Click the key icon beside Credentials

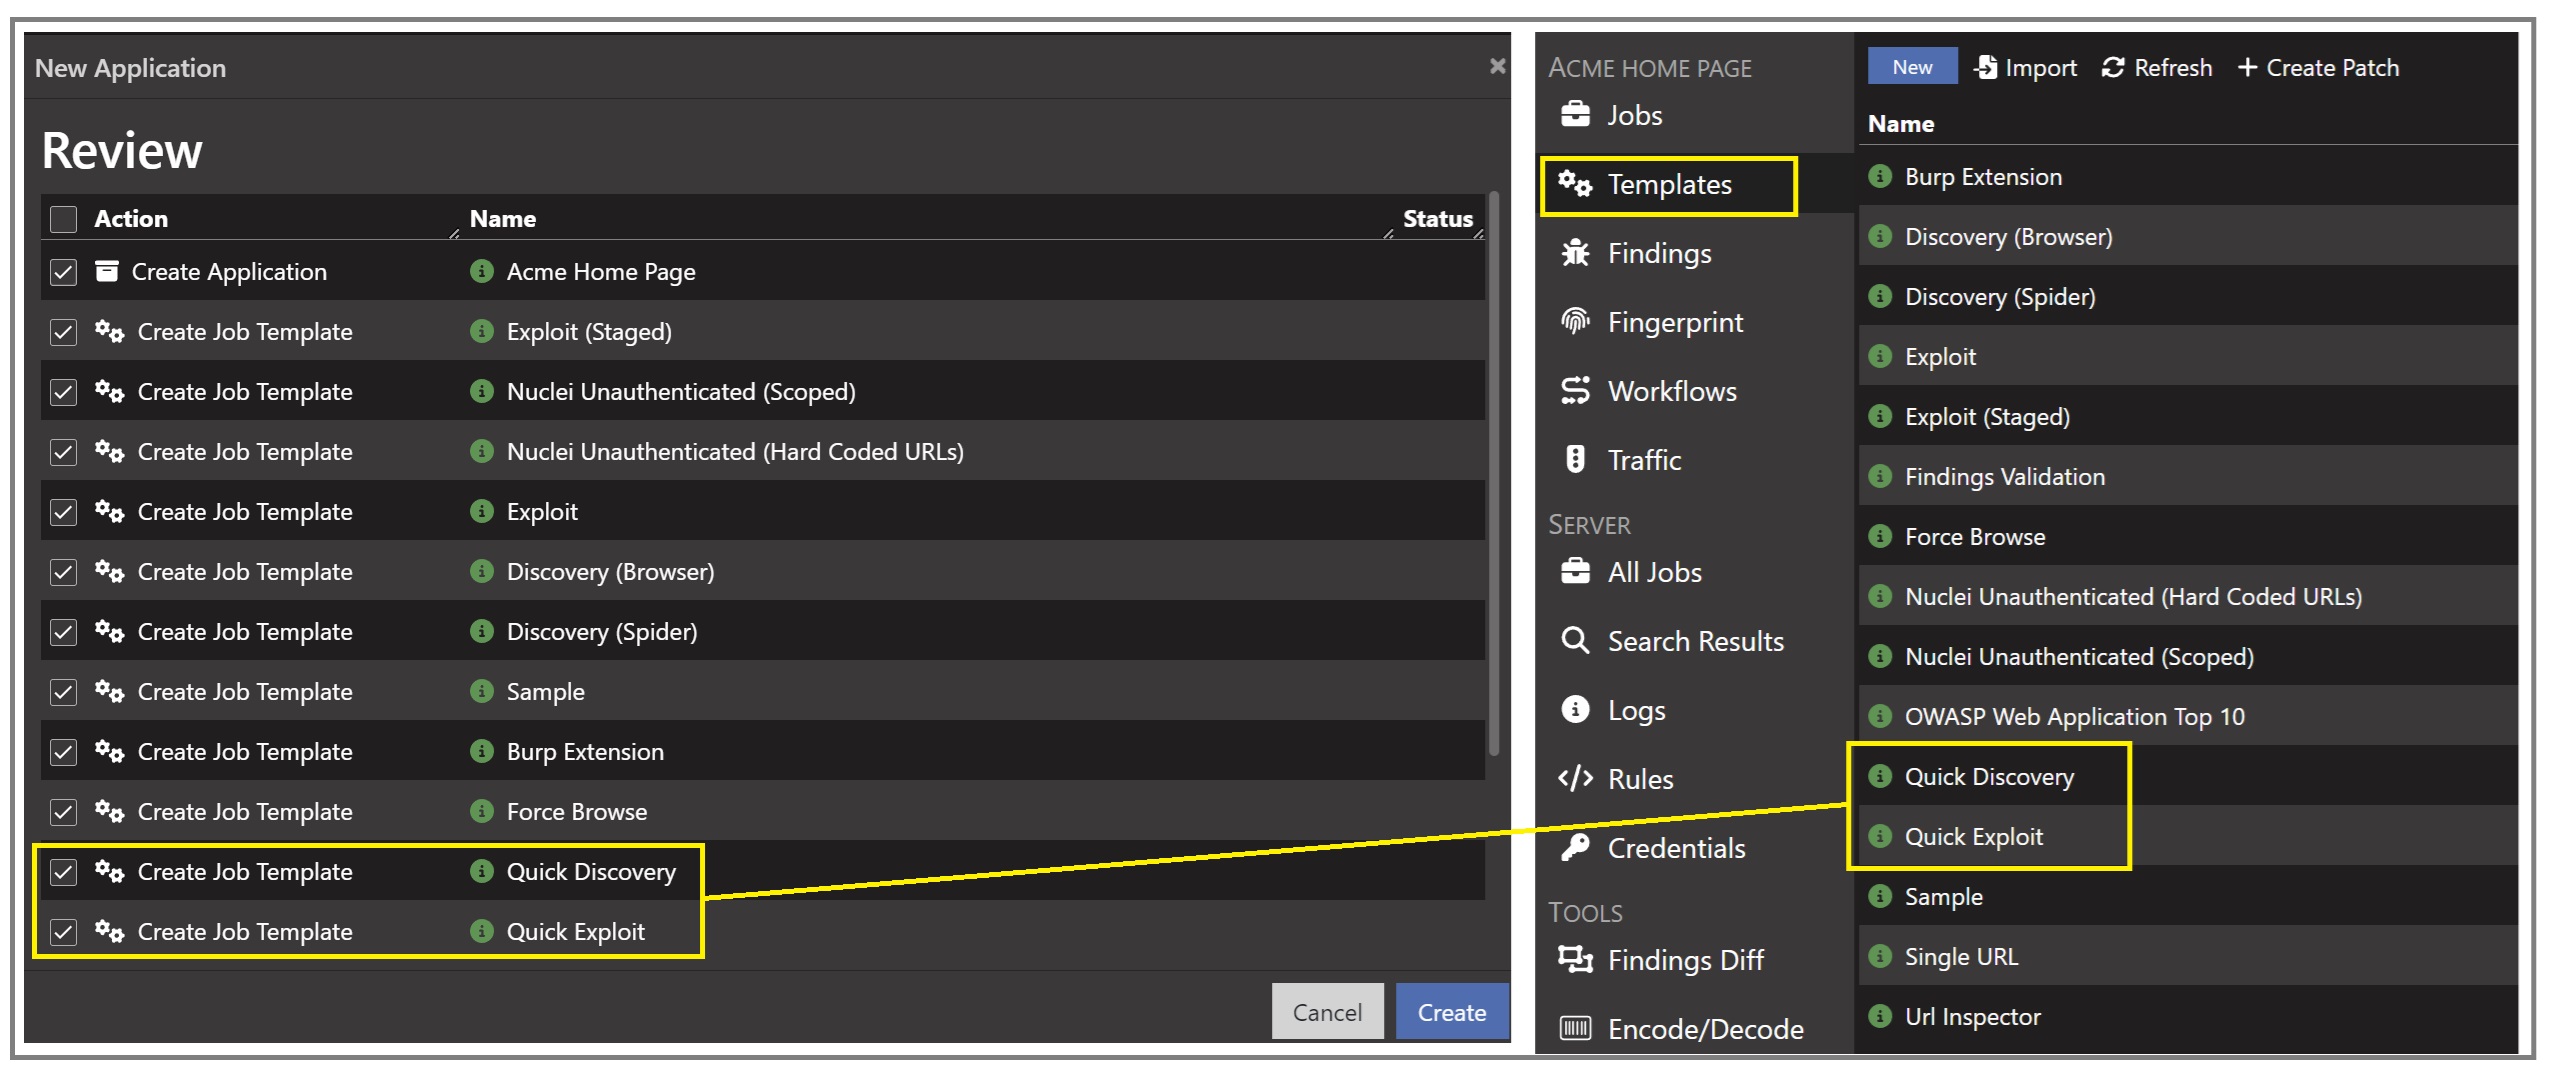[1575, 848]
